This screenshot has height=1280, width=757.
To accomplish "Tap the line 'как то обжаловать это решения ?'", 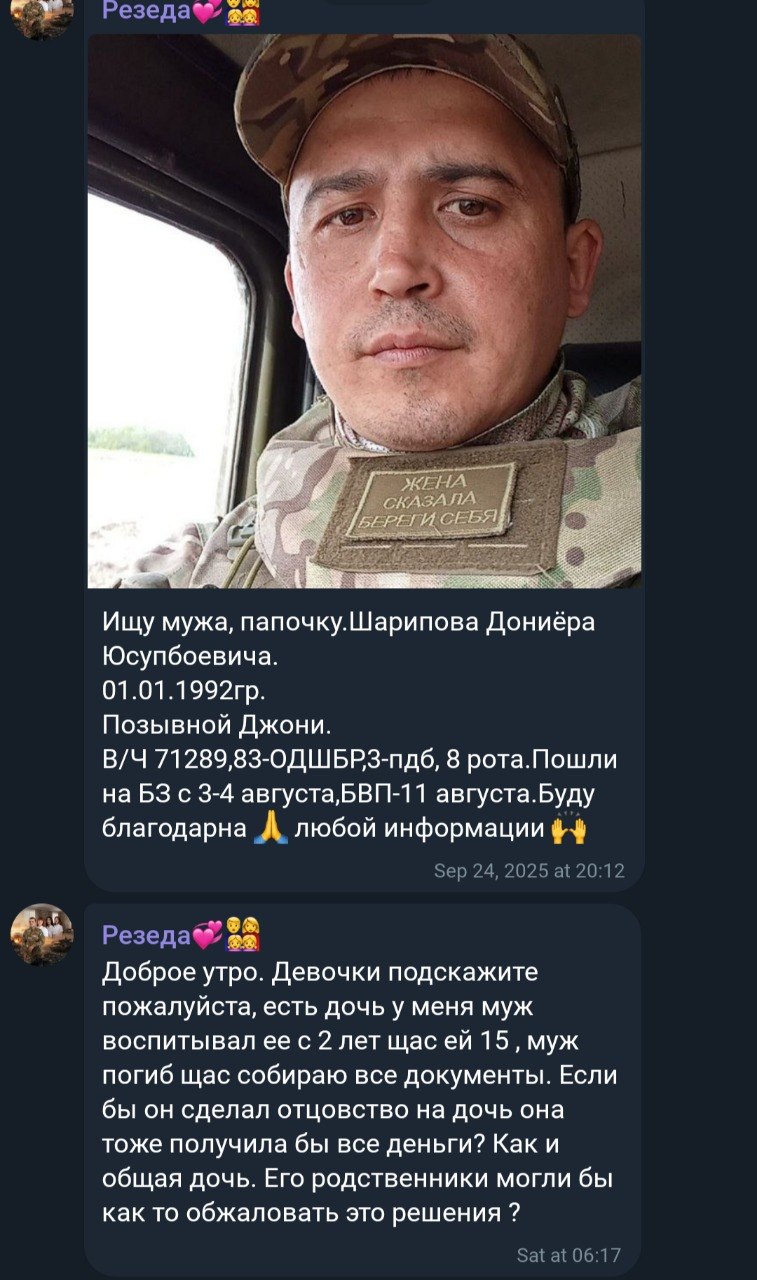I will 312,1213.
